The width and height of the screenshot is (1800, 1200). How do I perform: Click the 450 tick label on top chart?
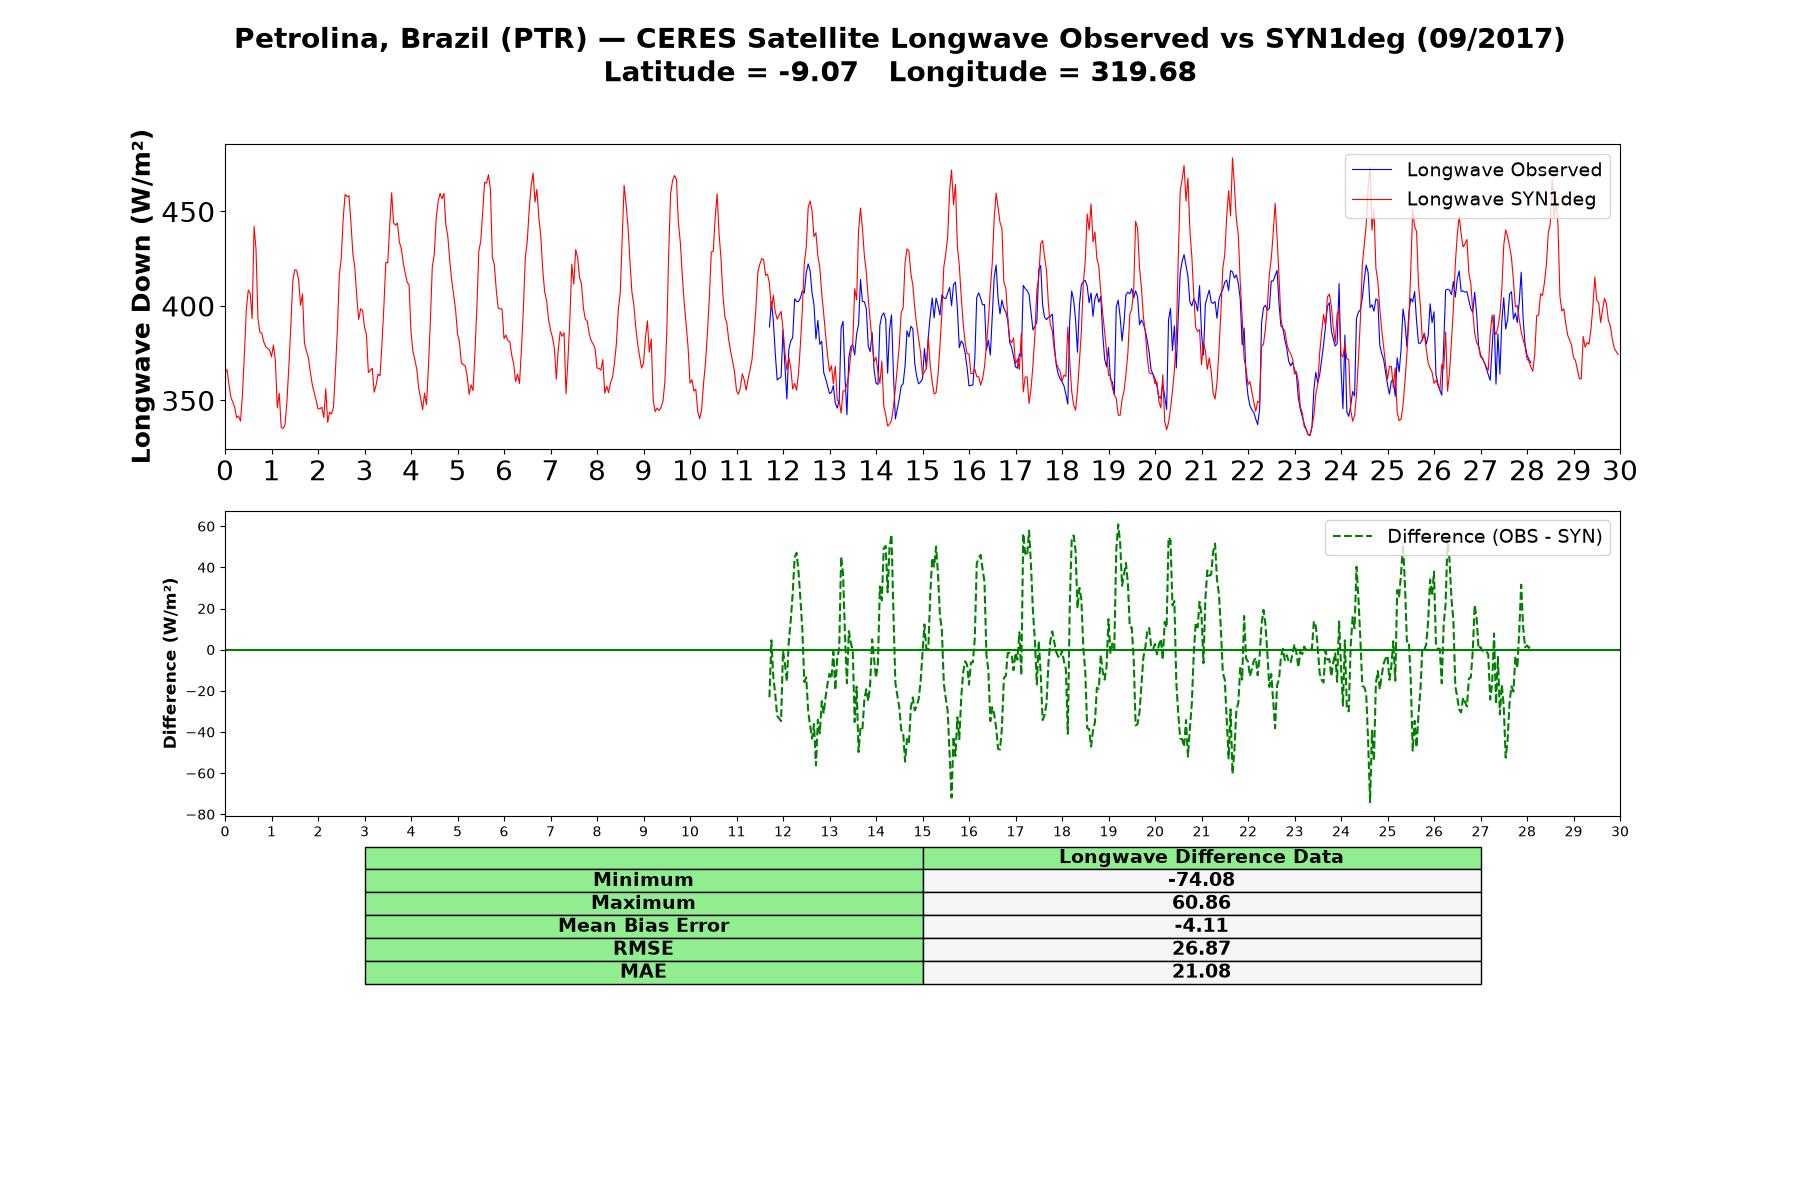point(188,213)
